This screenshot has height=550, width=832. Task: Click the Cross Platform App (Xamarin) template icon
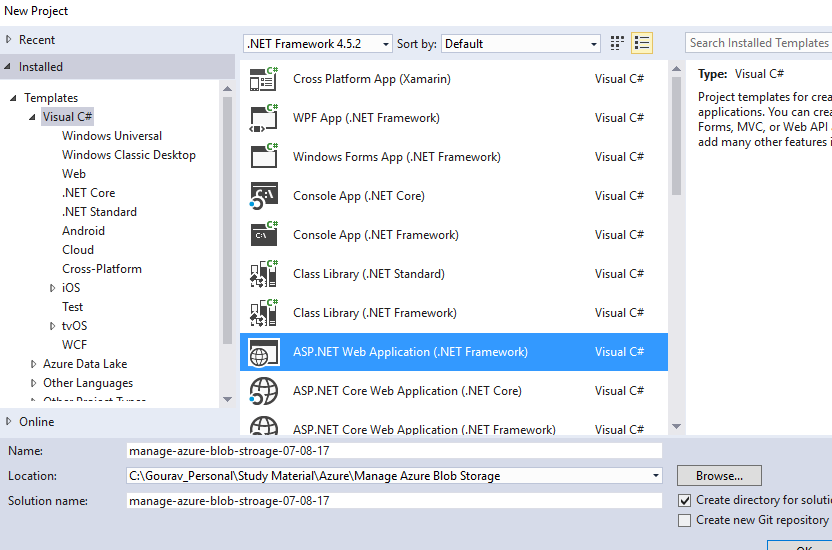click(264, 79)
